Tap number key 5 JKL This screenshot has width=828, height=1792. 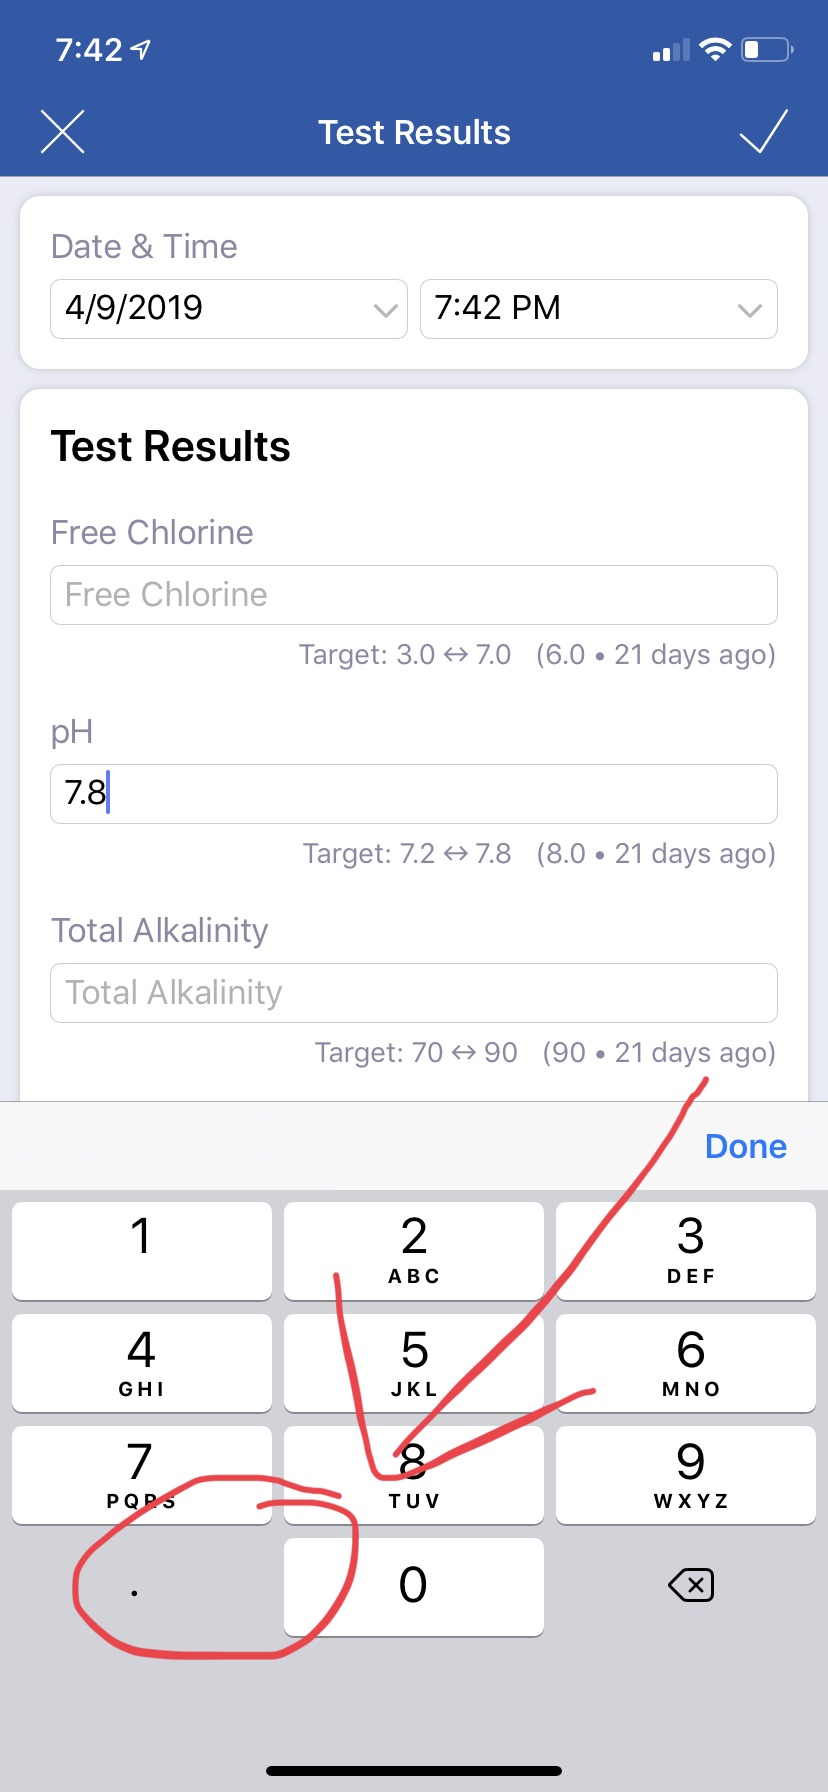click(x=414, y=1363)
